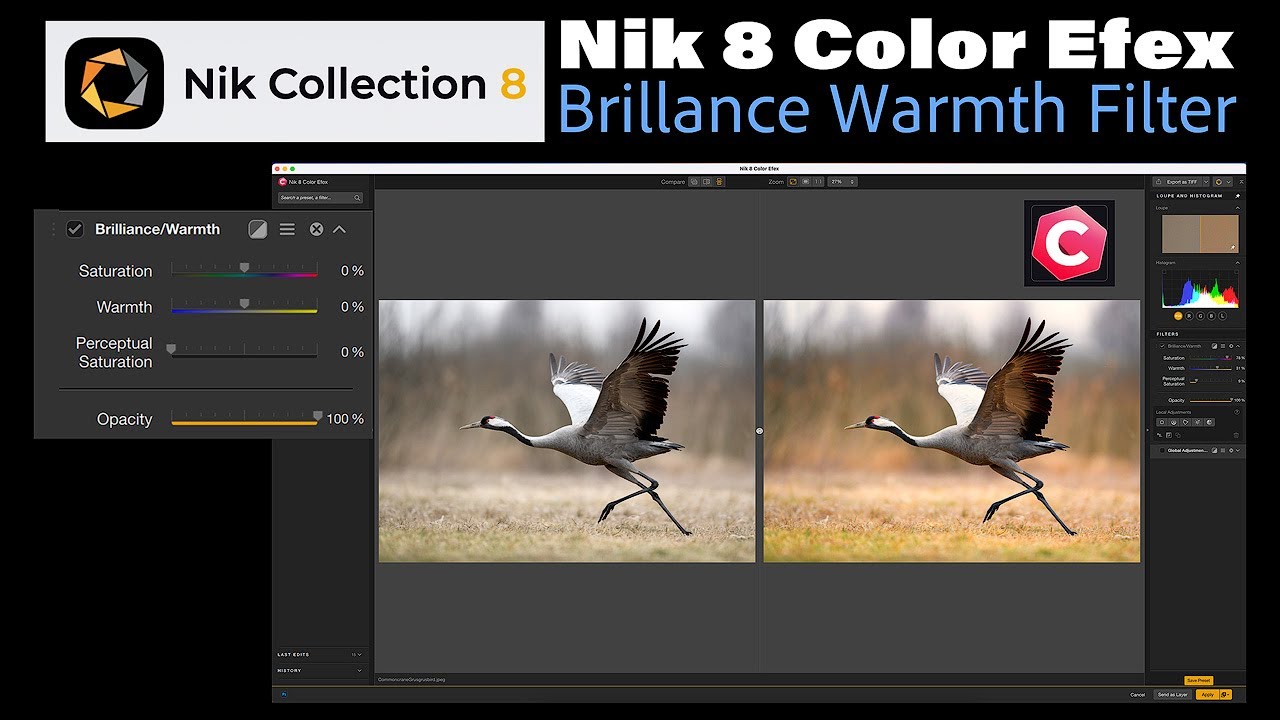Select the R histogram channel button
This screenshot has height=720, width=1280.
pyautogui.click(x=1189, y=316)
